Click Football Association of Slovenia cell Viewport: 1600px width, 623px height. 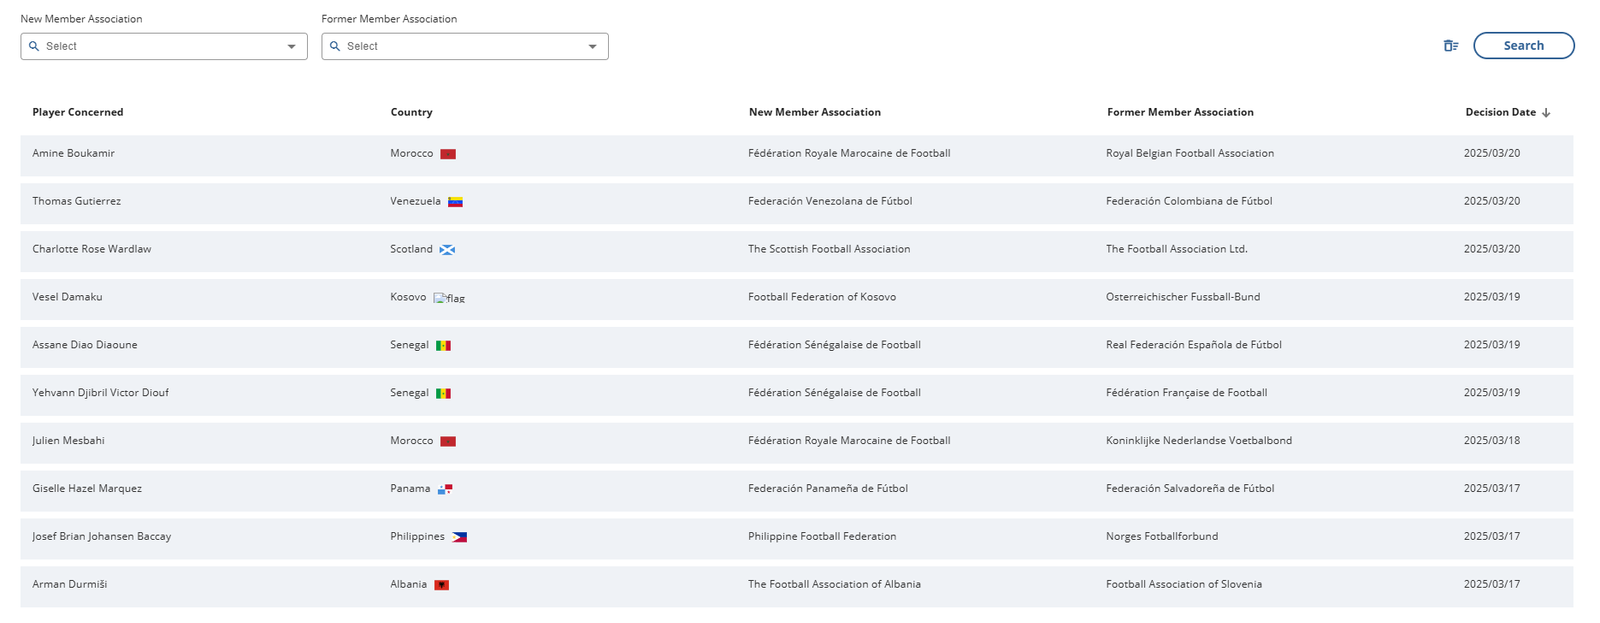pyautogui.click(x=1184, y=584)
